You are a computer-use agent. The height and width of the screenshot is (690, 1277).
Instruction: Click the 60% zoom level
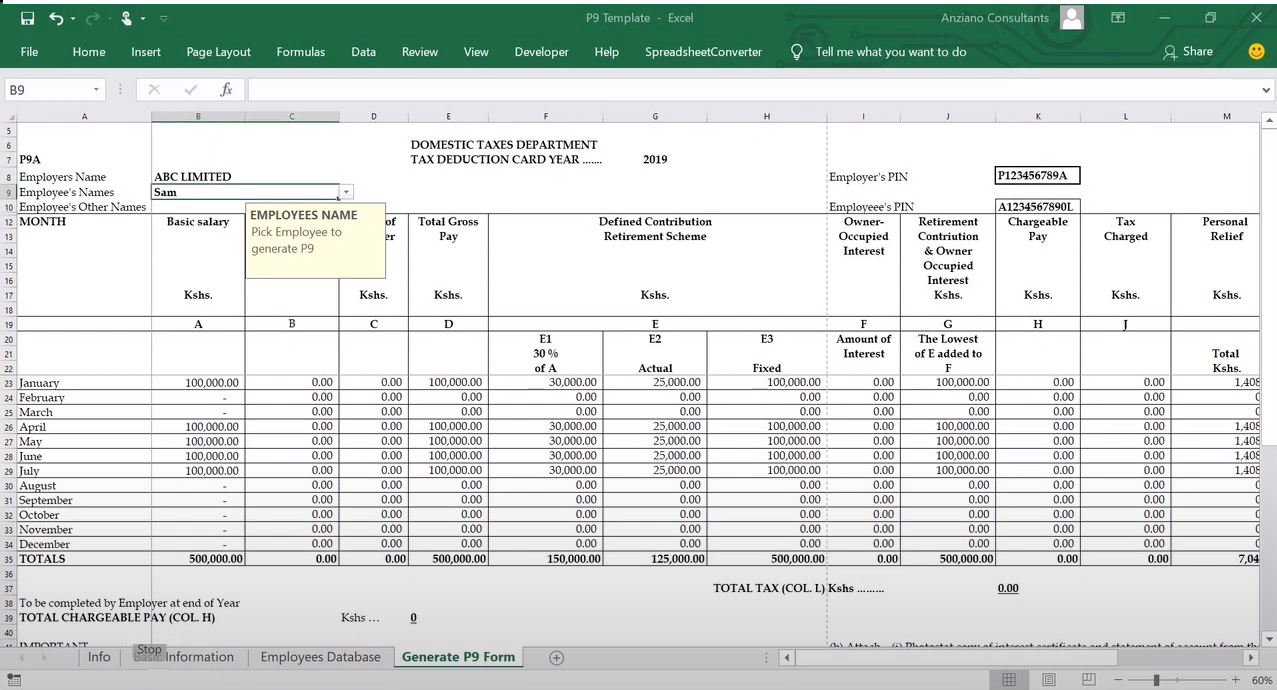[x=1261, y=680]
